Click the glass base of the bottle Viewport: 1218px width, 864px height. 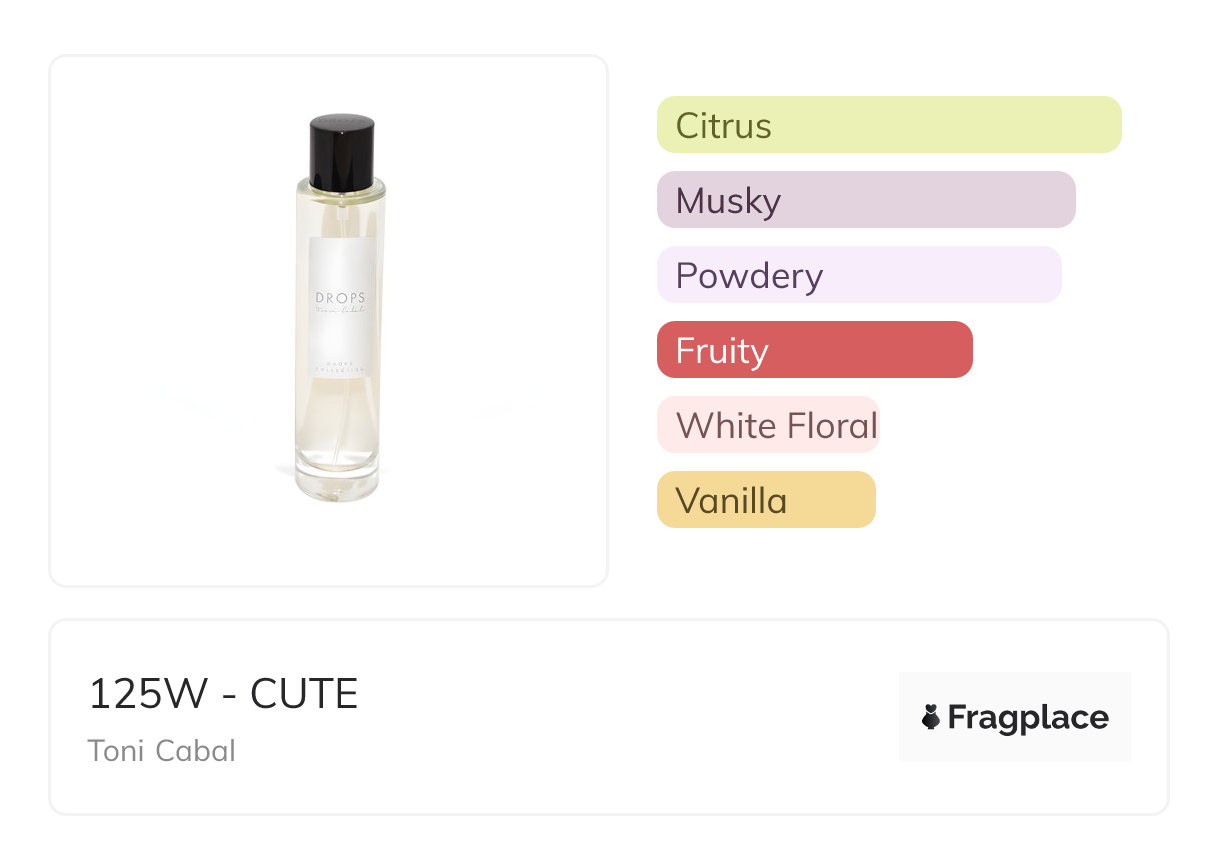337,480
